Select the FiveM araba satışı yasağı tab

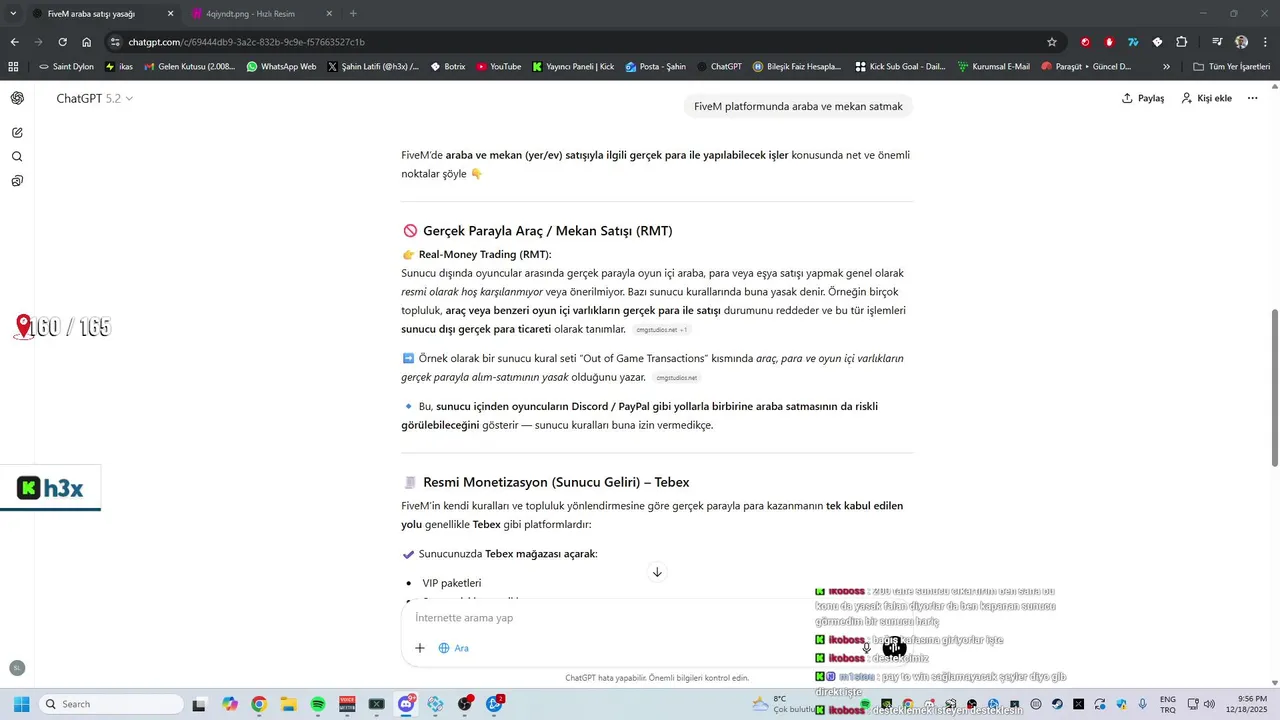103,14
